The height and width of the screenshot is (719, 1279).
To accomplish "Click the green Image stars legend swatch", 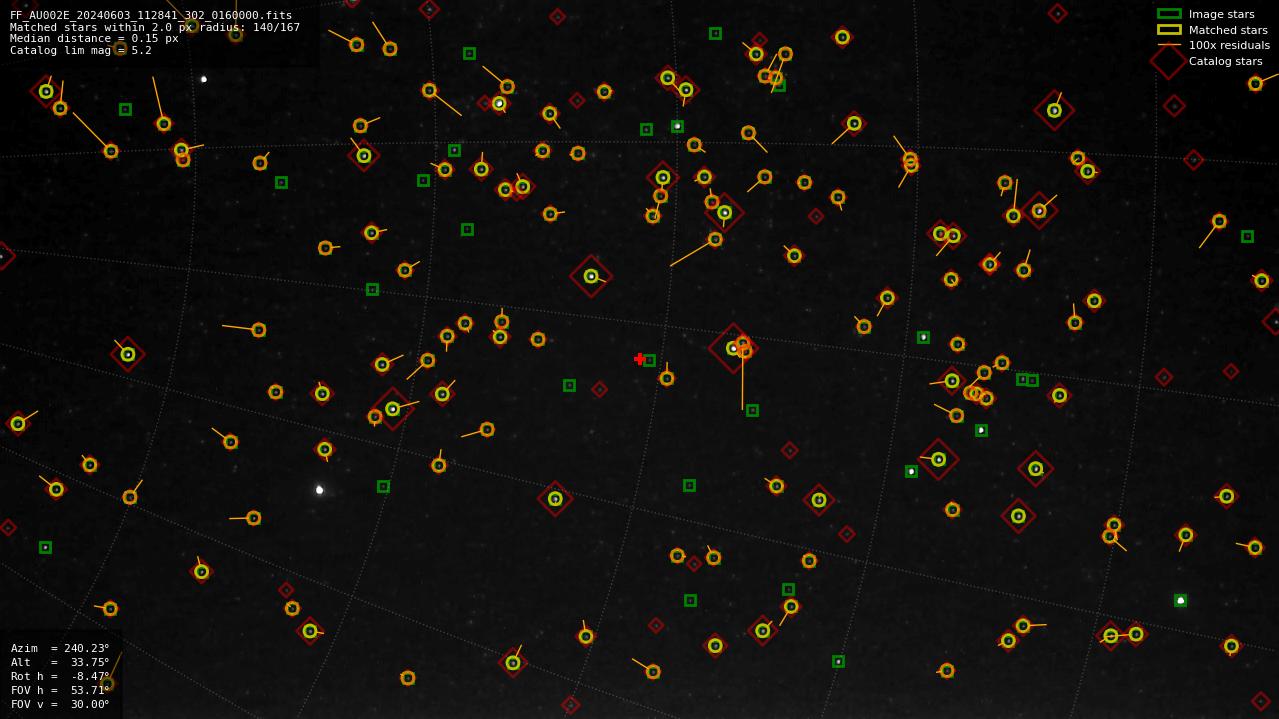I will pos(1169,14).
